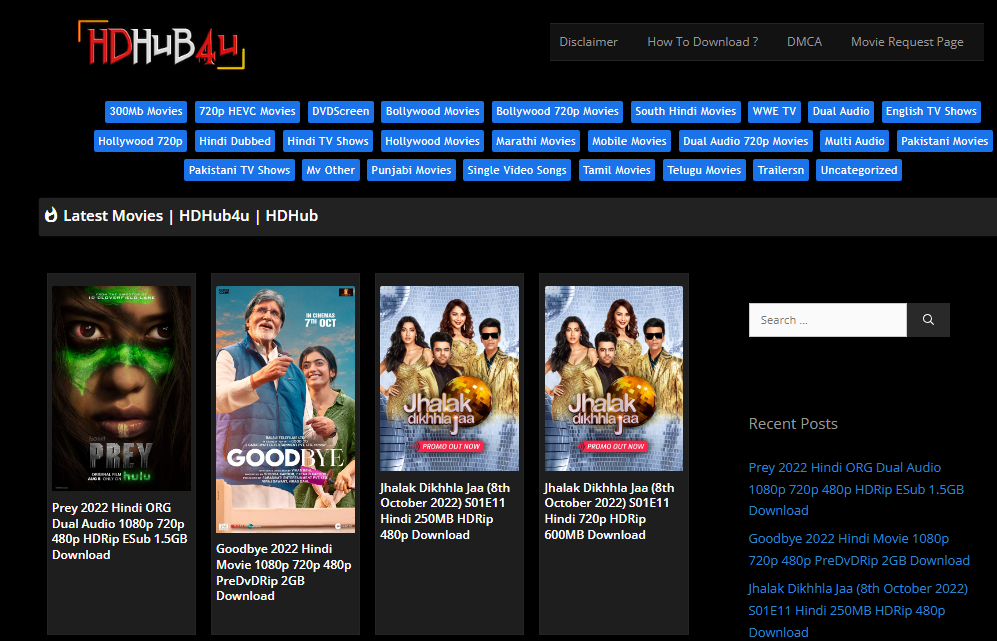The width and height of the screenshot is (997, 641).
Task: Open the How To Download ? page
Action: [x=703, y=42]
